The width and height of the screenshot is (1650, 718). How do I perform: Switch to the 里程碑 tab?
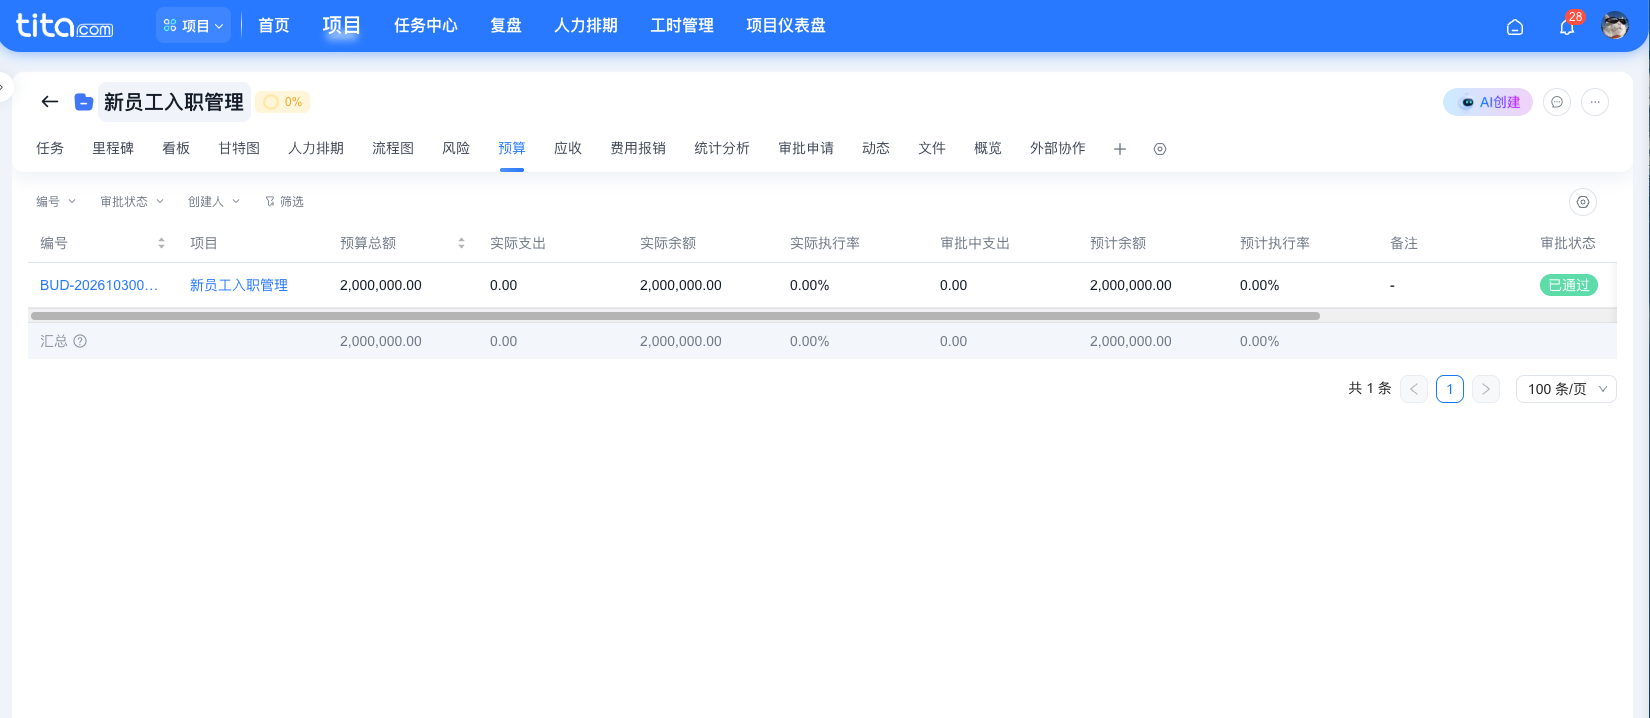(113, 148)
